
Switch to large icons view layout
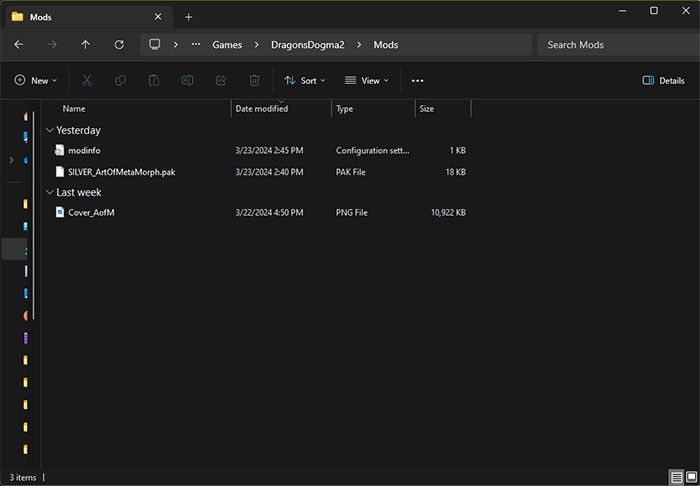coord(689,477)
